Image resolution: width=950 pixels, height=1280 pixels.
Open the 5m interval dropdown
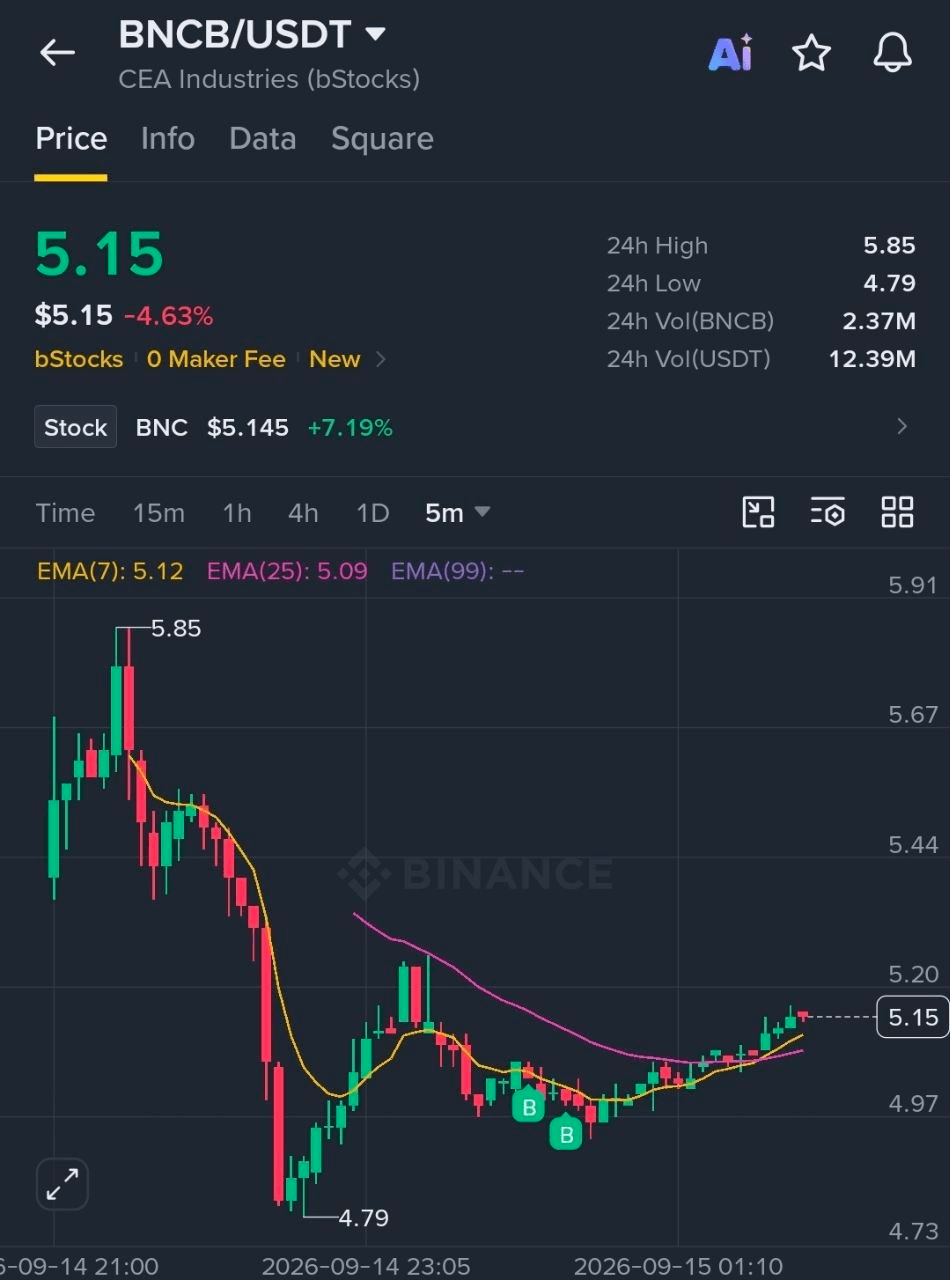tap(457, 513)
